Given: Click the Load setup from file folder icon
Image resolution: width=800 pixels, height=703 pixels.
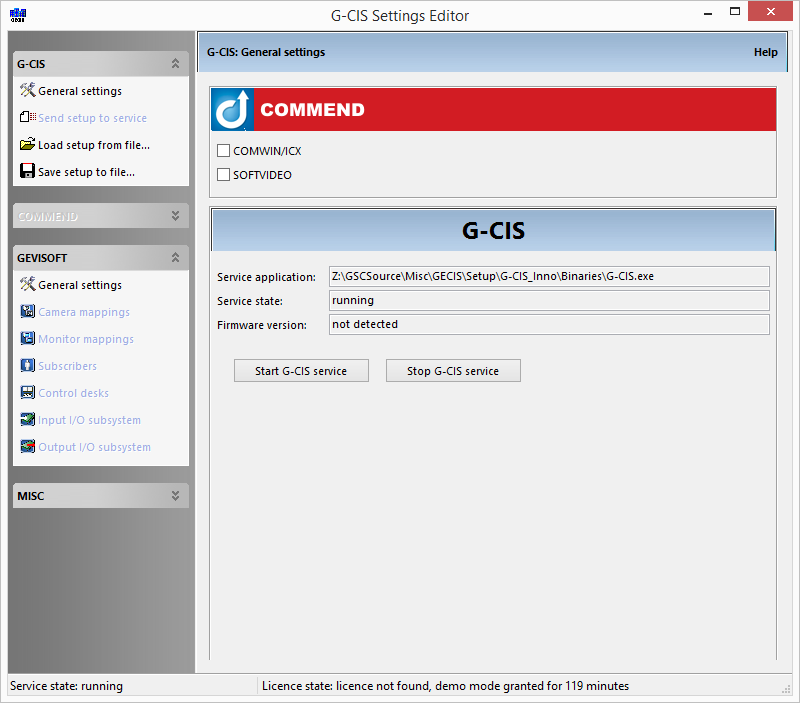Looking at the screenshot, I should (28, 144).
